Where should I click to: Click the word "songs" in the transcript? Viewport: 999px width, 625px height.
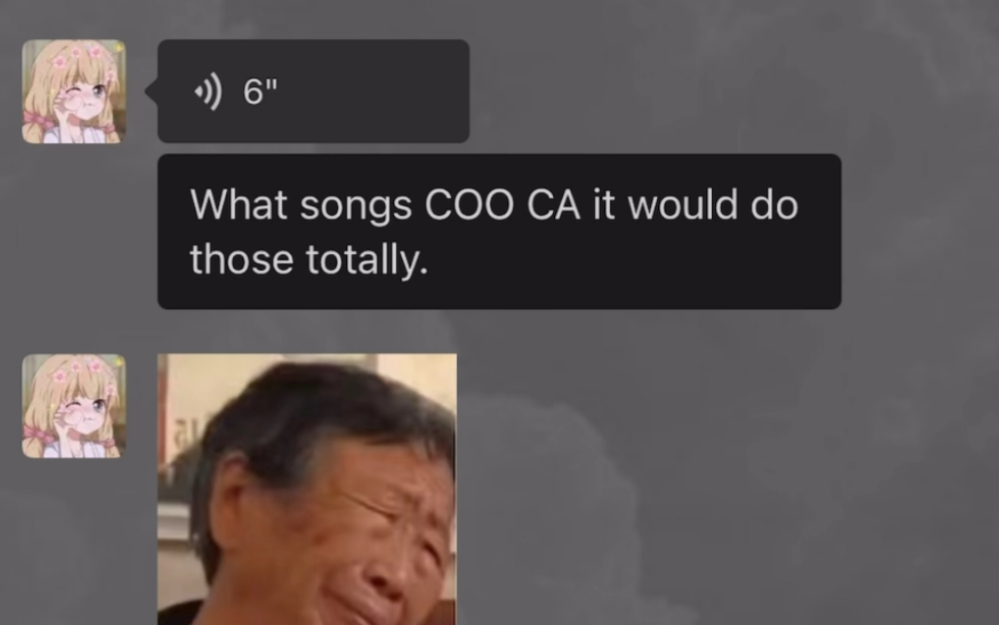(356, 206)
